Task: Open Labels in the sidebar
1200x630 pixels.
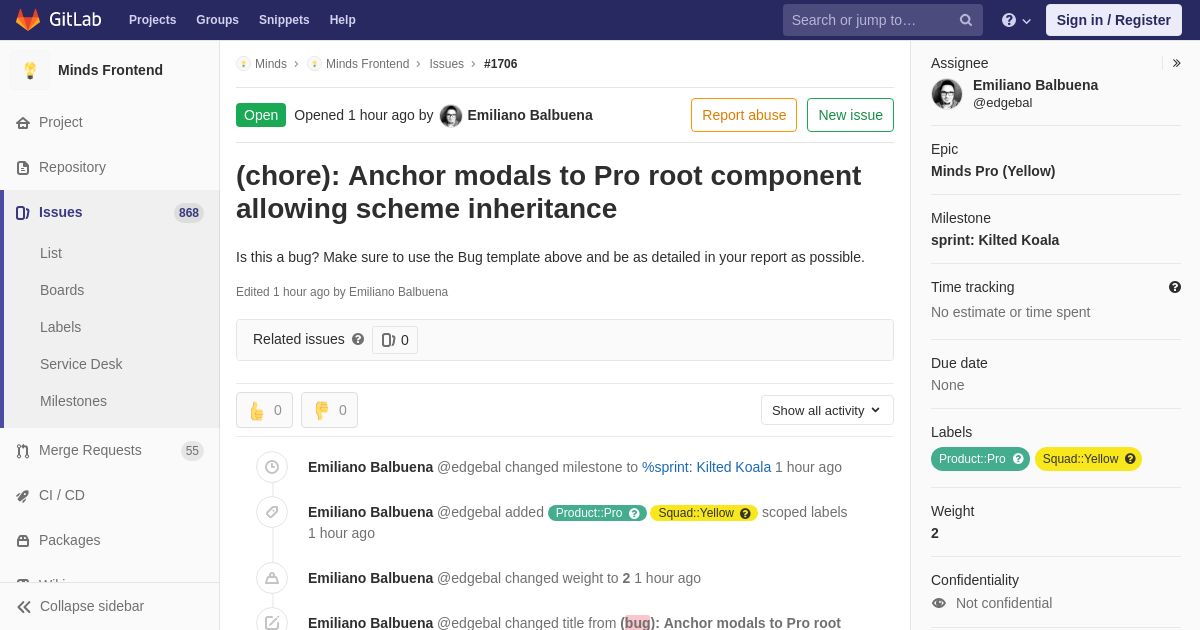Action: [60, 327]
